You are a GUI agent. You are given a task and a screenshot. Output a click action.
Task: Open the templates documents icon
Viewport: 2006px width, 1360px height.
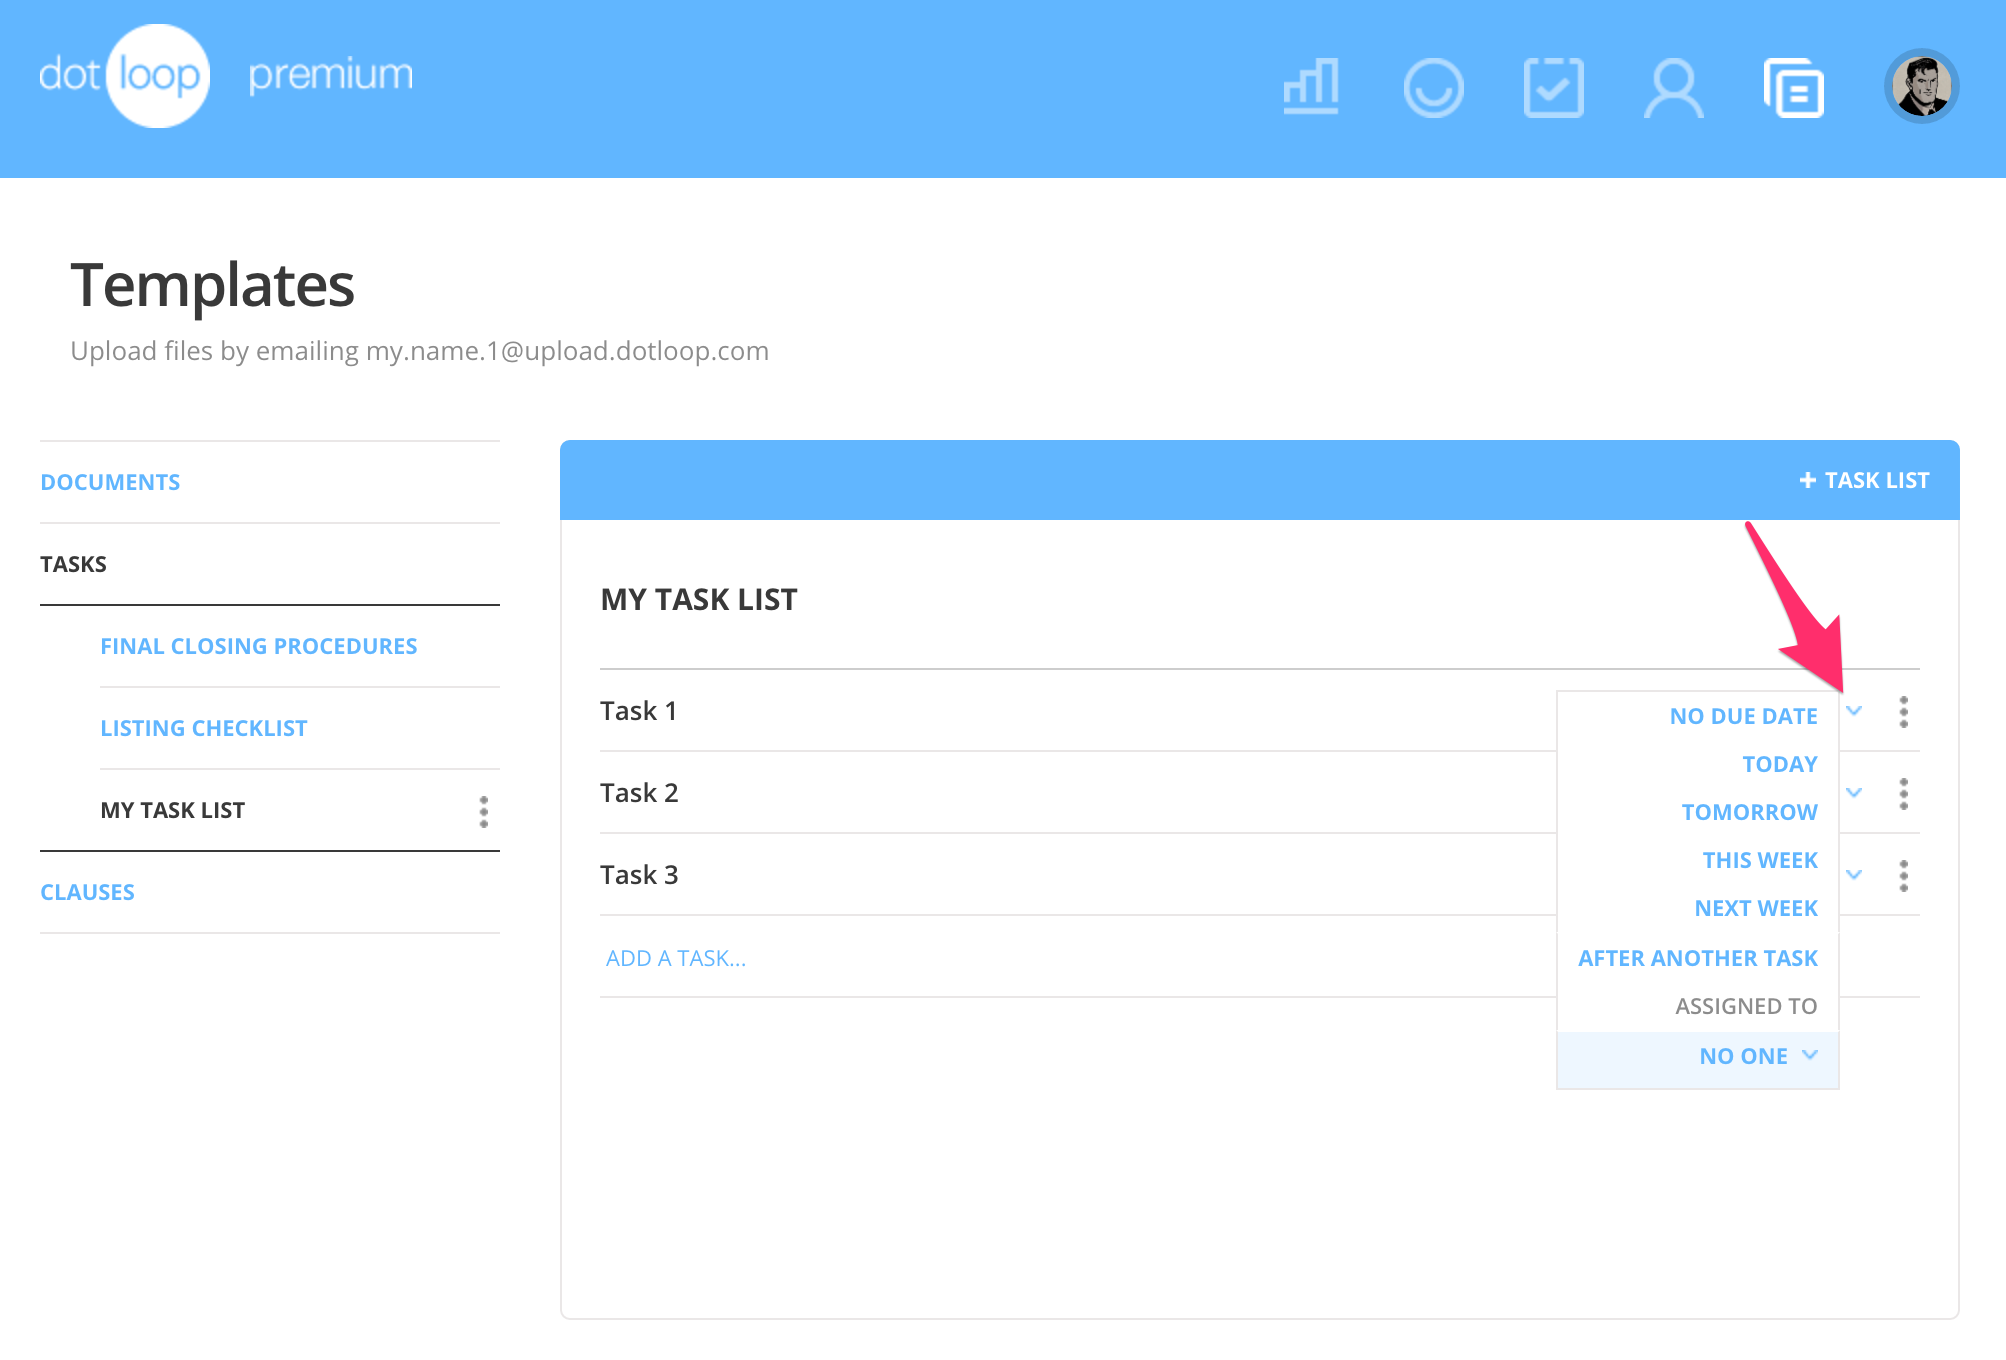[1794, 88]
